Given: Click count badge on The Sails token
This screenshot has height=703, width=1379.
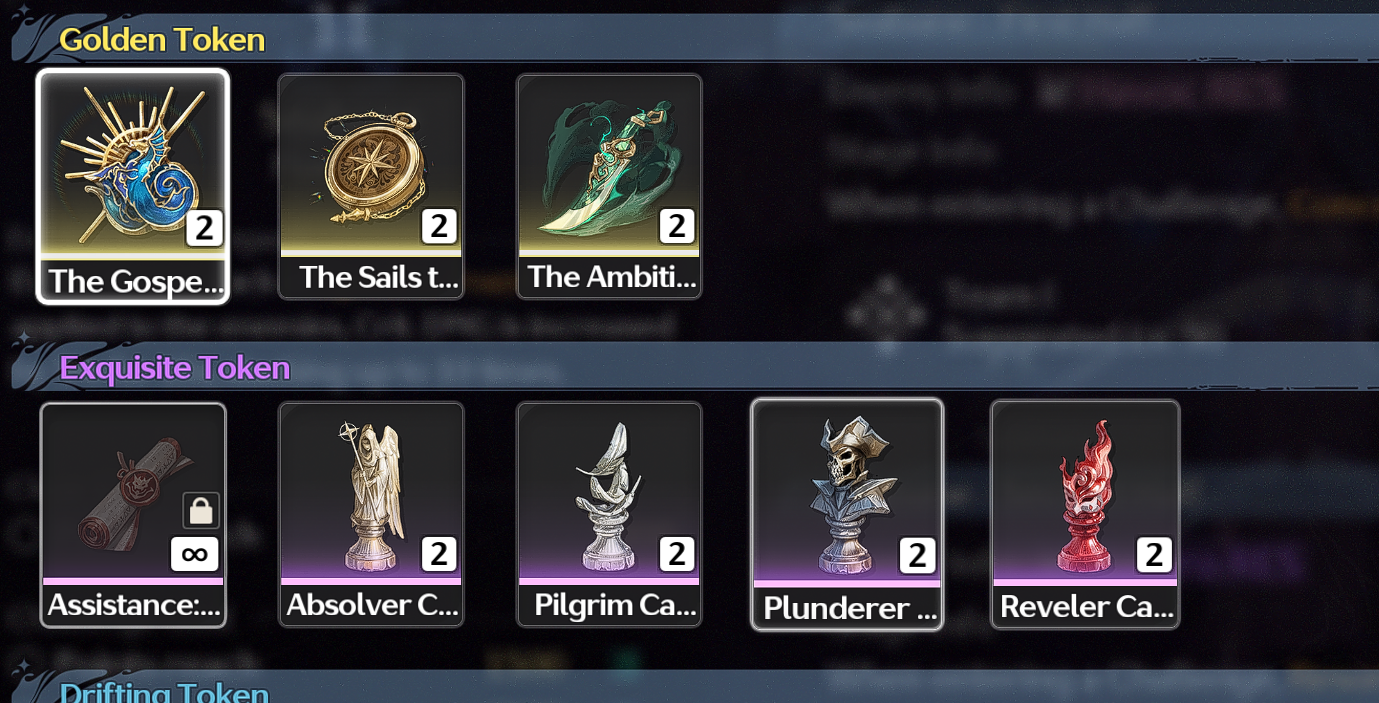Looking at the screenshot, I should (x=439, y=226).
